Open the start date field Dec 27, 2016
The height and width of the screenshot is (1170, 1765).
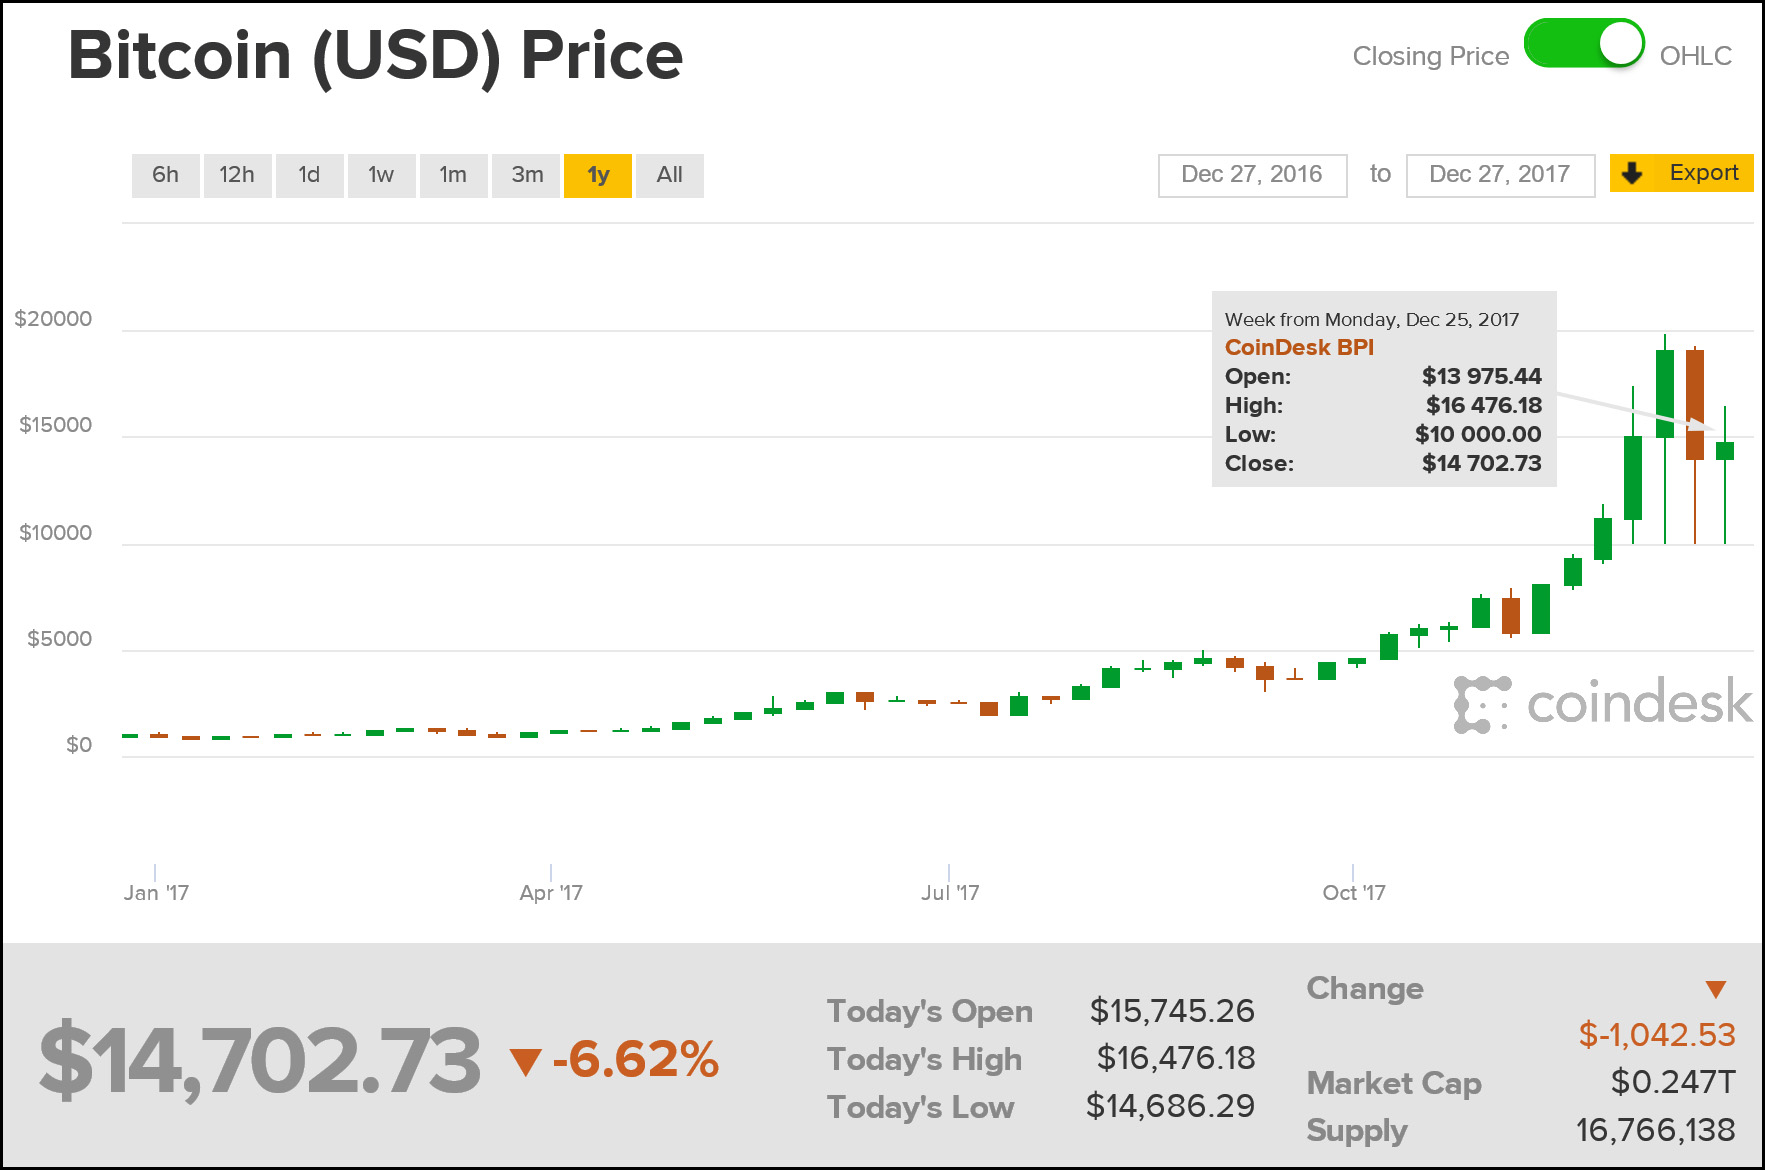pos(1252,175)
